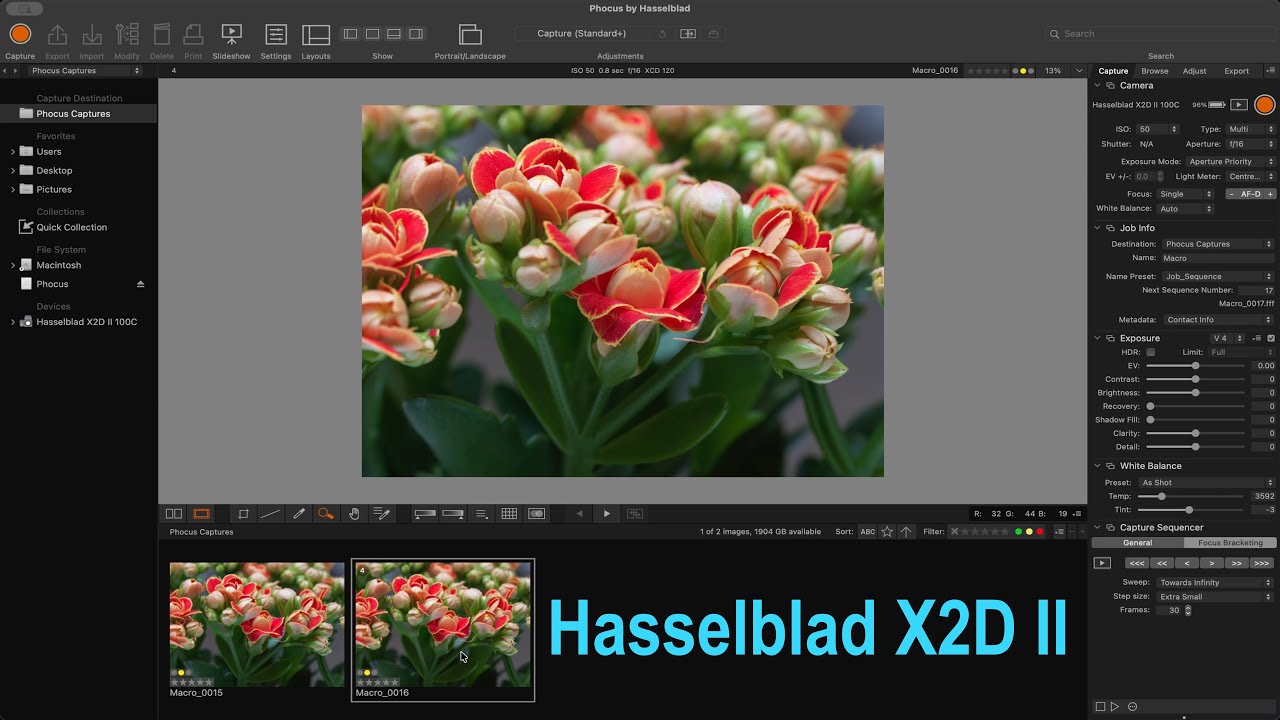Toggle the grid overlay icon
The image size is (1280, 720).
tap(509, 514)
